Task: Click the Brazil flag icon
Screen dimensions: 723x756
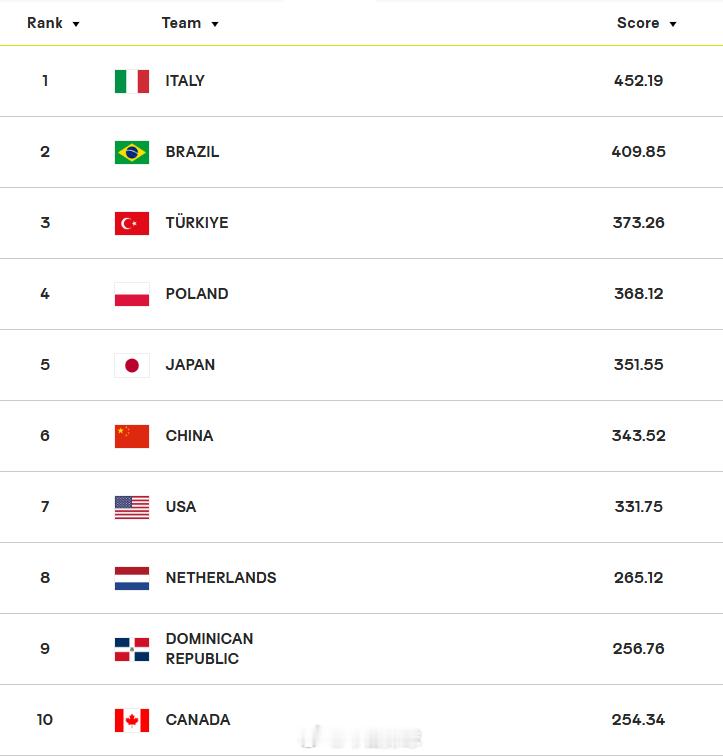Action: (132, 152)
